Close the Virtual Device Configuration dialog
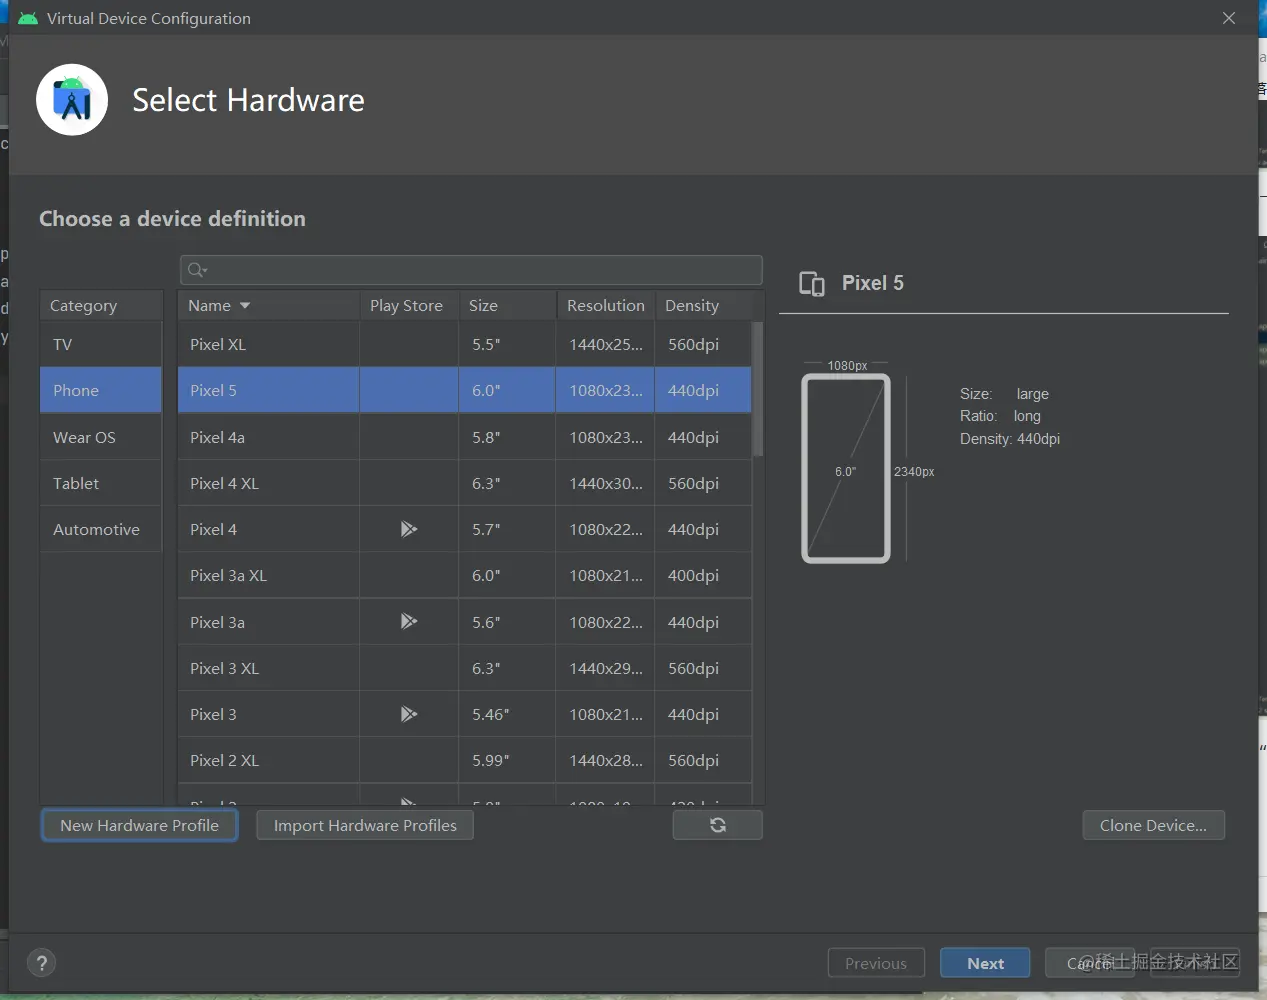1267x1000 pixels. [1229, 18]
